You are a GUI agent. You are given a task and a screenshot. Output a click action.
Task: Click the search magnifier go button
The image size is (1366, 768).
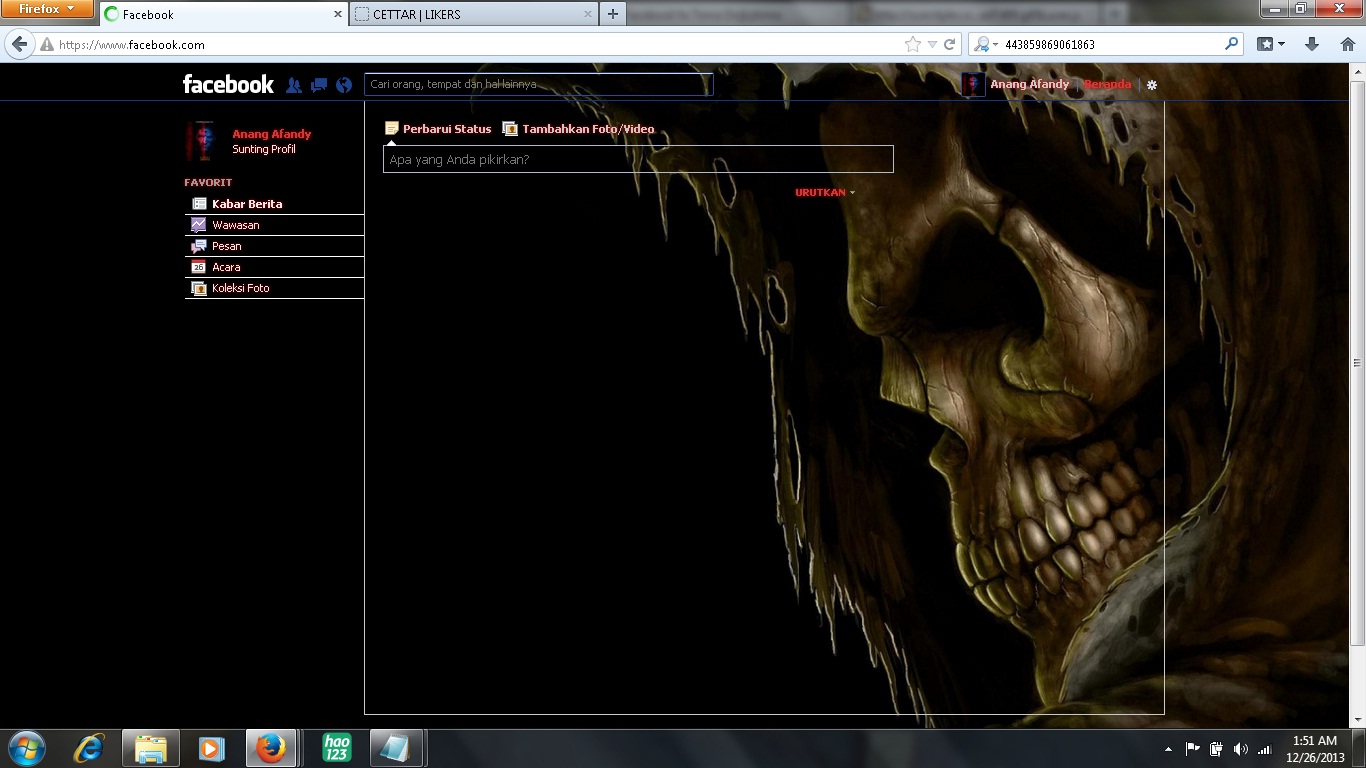point(1231,44)
